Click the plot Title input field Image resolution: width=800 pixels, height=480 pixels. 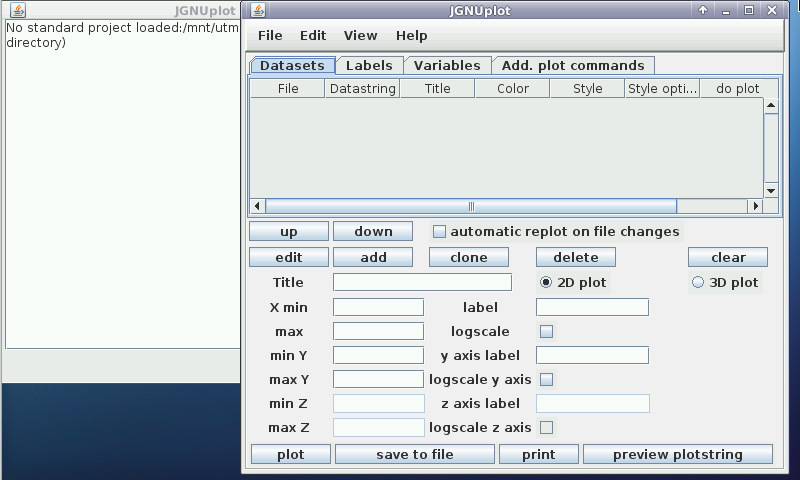[x=422, y=282]
